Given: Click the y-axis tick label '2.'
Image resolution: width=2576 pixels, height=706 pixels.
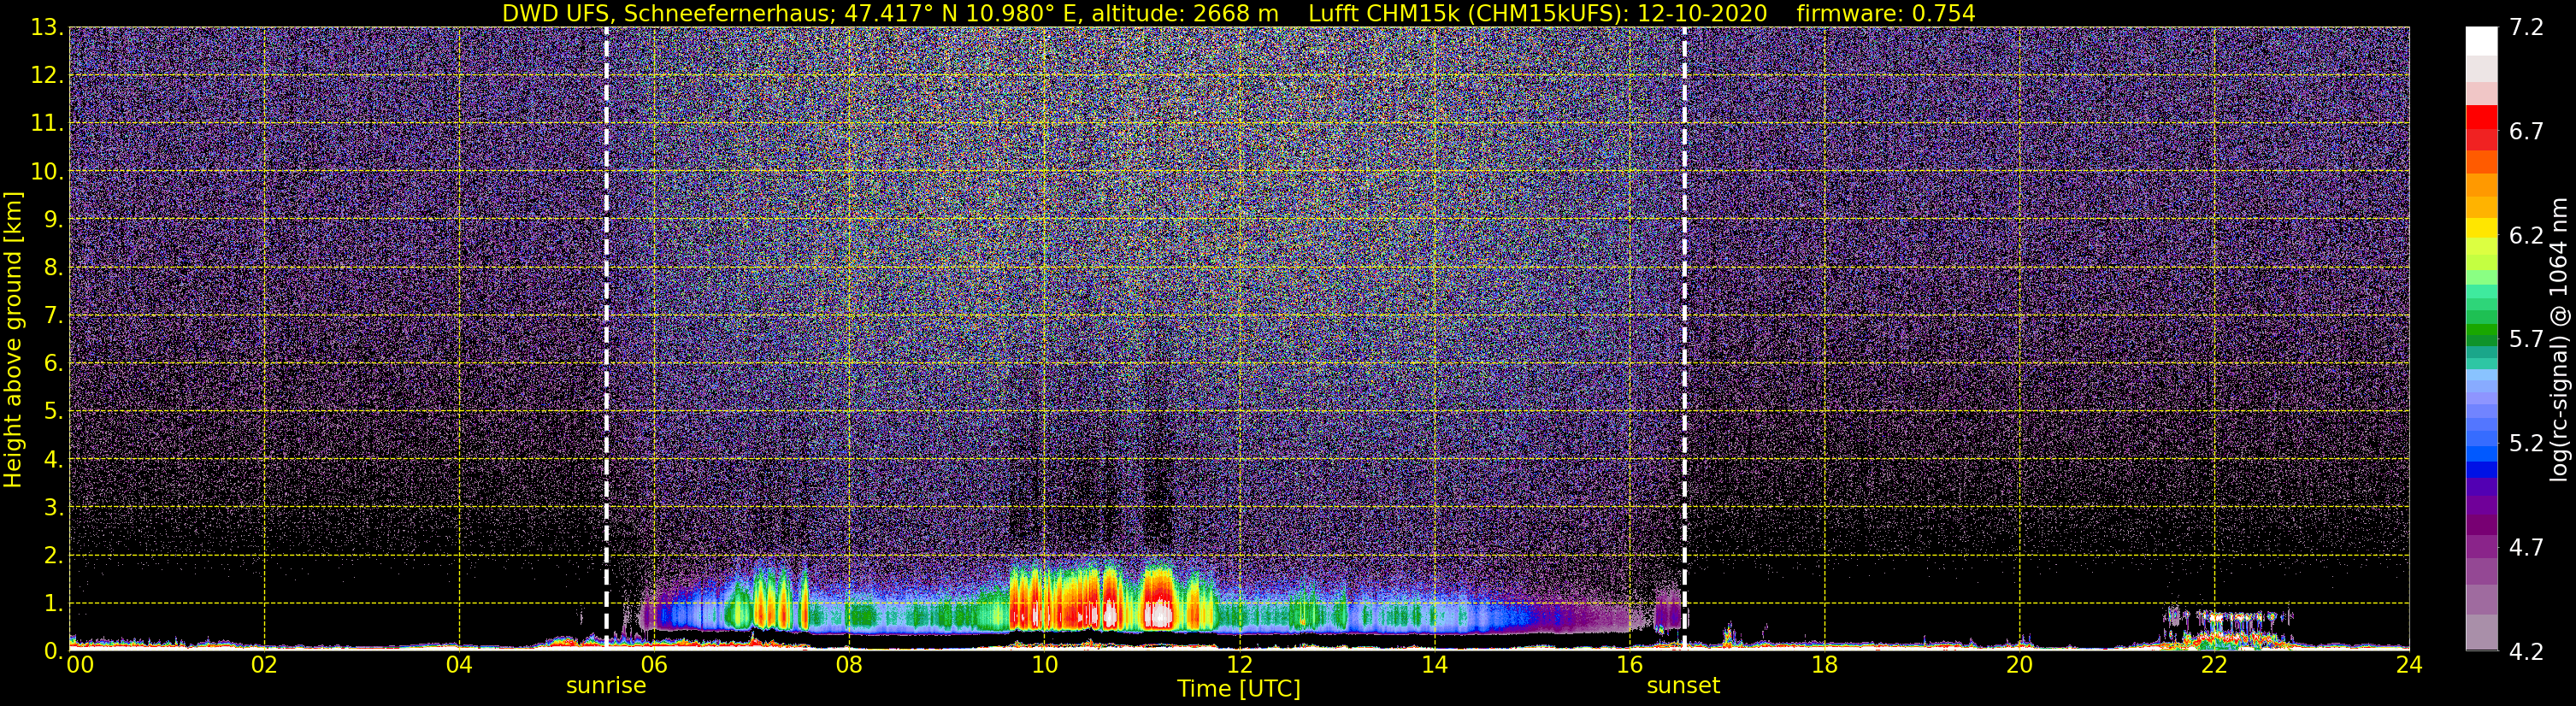Looking at the screenshot, I should 53,555.
